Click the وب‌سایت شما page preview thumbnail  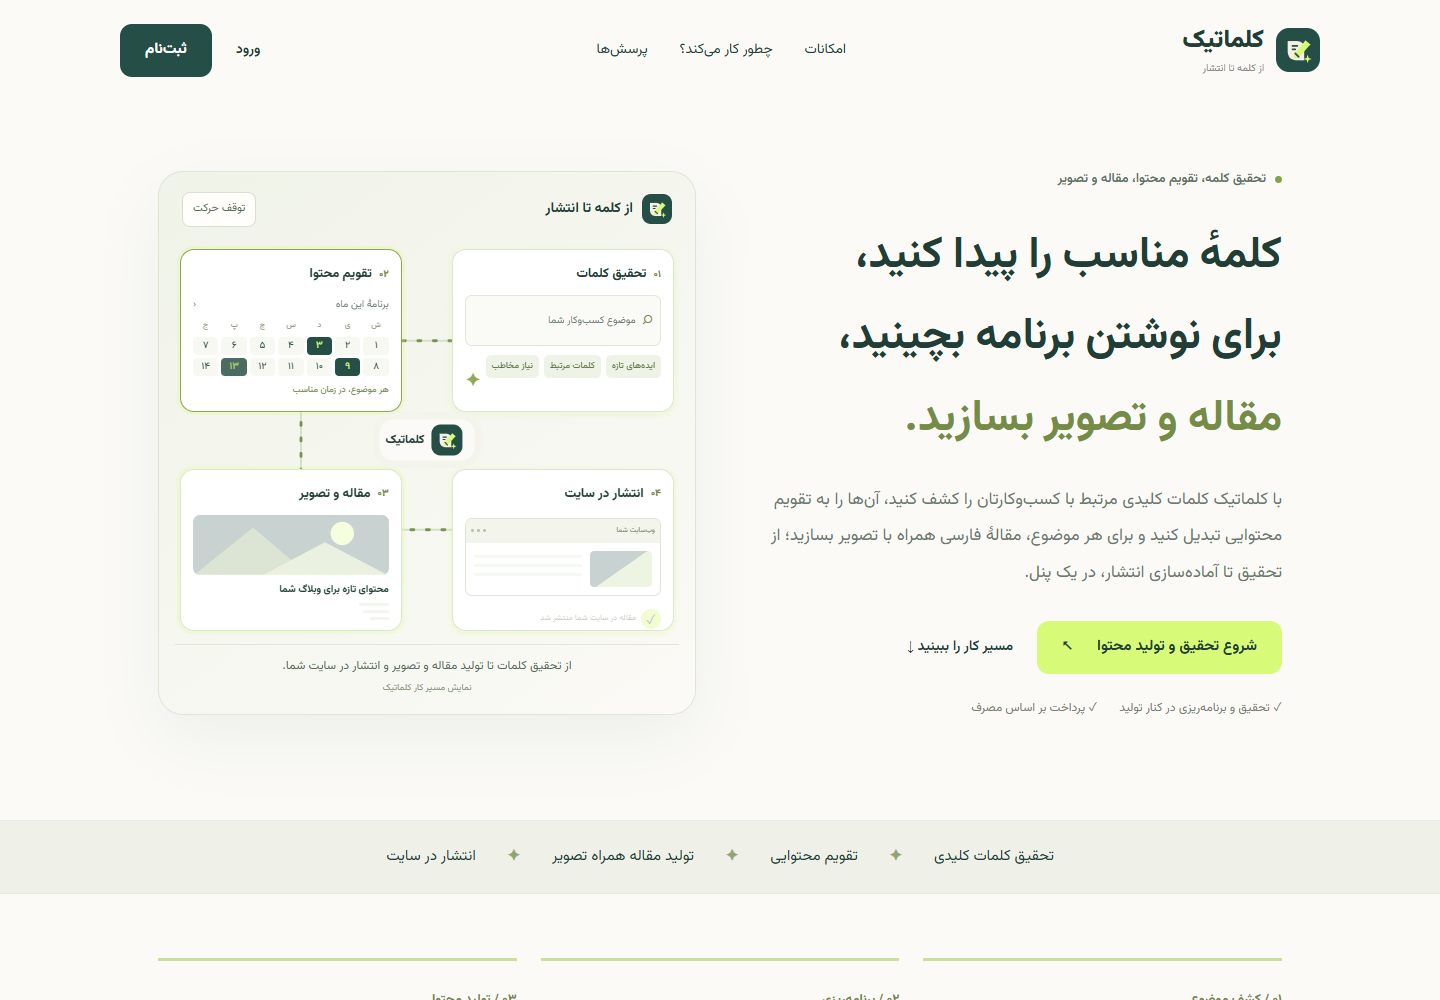tap(621, 569)
